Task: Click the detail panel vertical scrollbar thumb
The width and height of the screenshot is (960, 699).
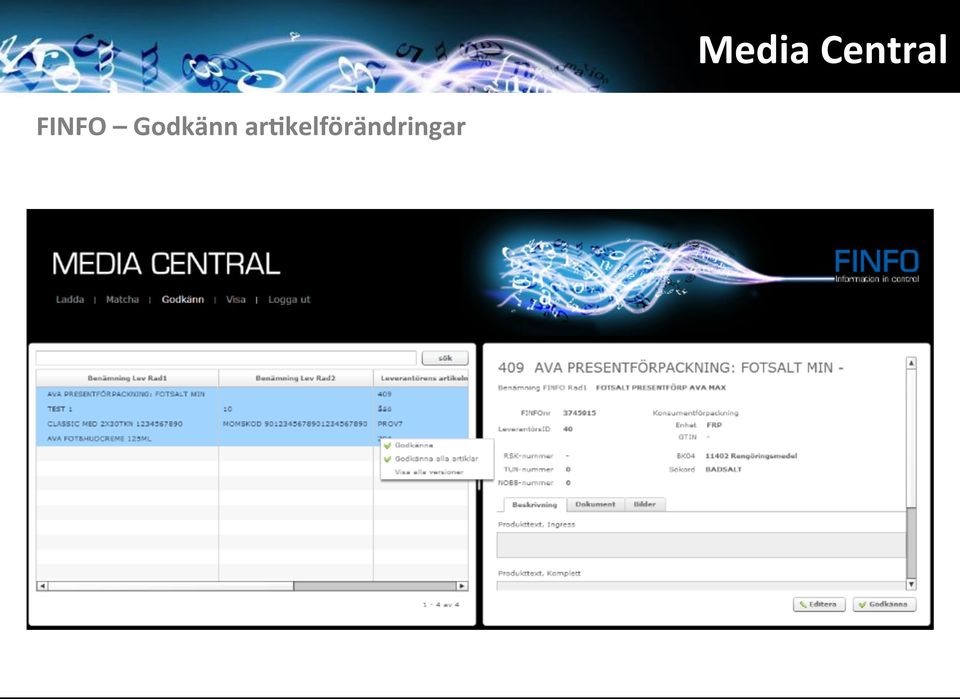Action: tap(911, 543)
